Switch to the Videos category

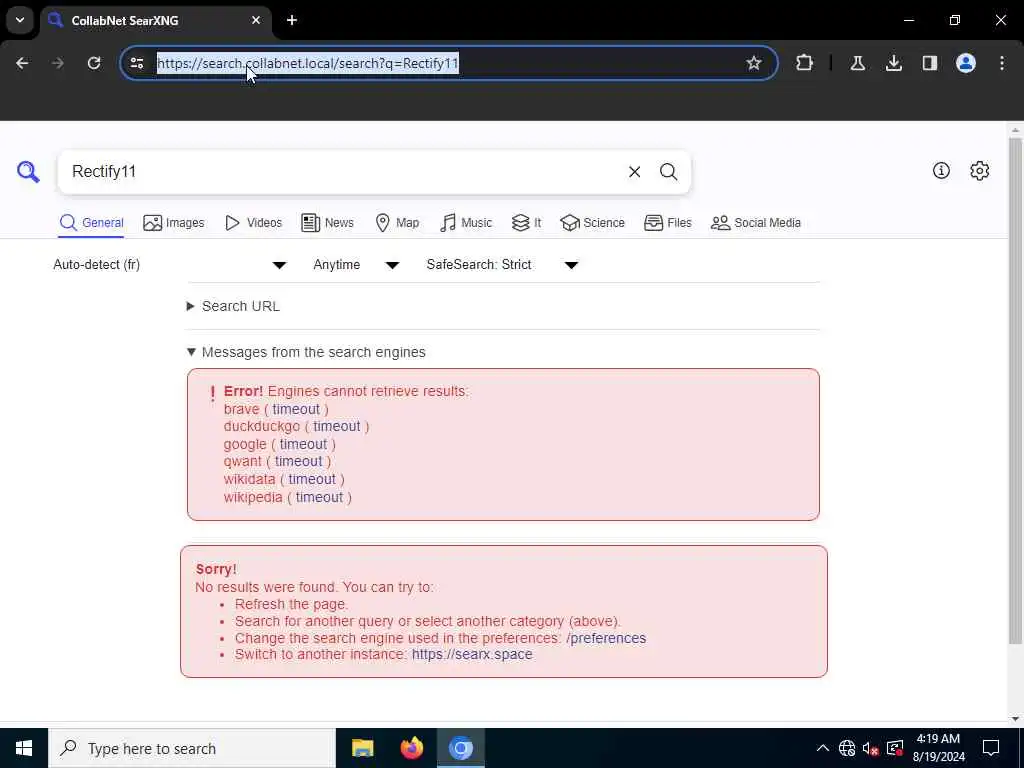253,223
